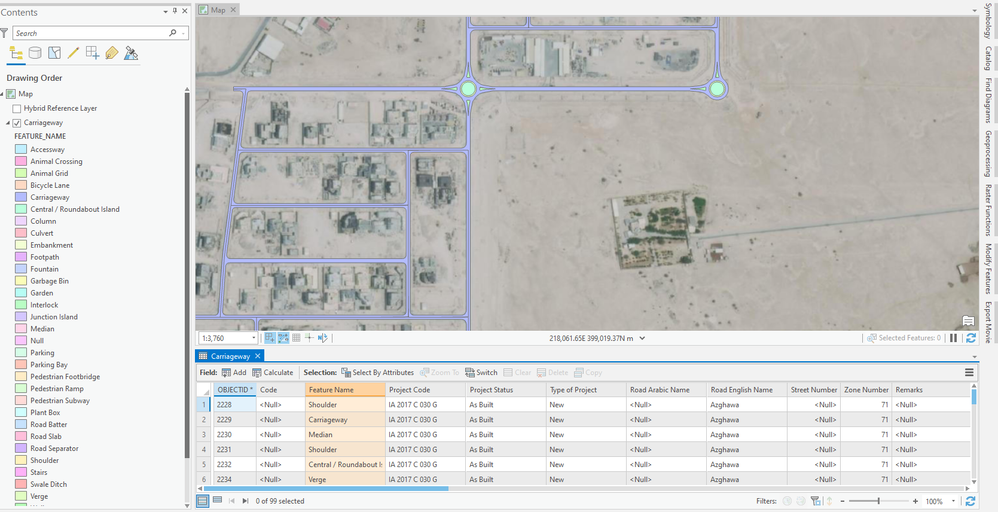Zoom in the table with plus
This screenshot has width=998, height=512.
click(x=915, y=502)
